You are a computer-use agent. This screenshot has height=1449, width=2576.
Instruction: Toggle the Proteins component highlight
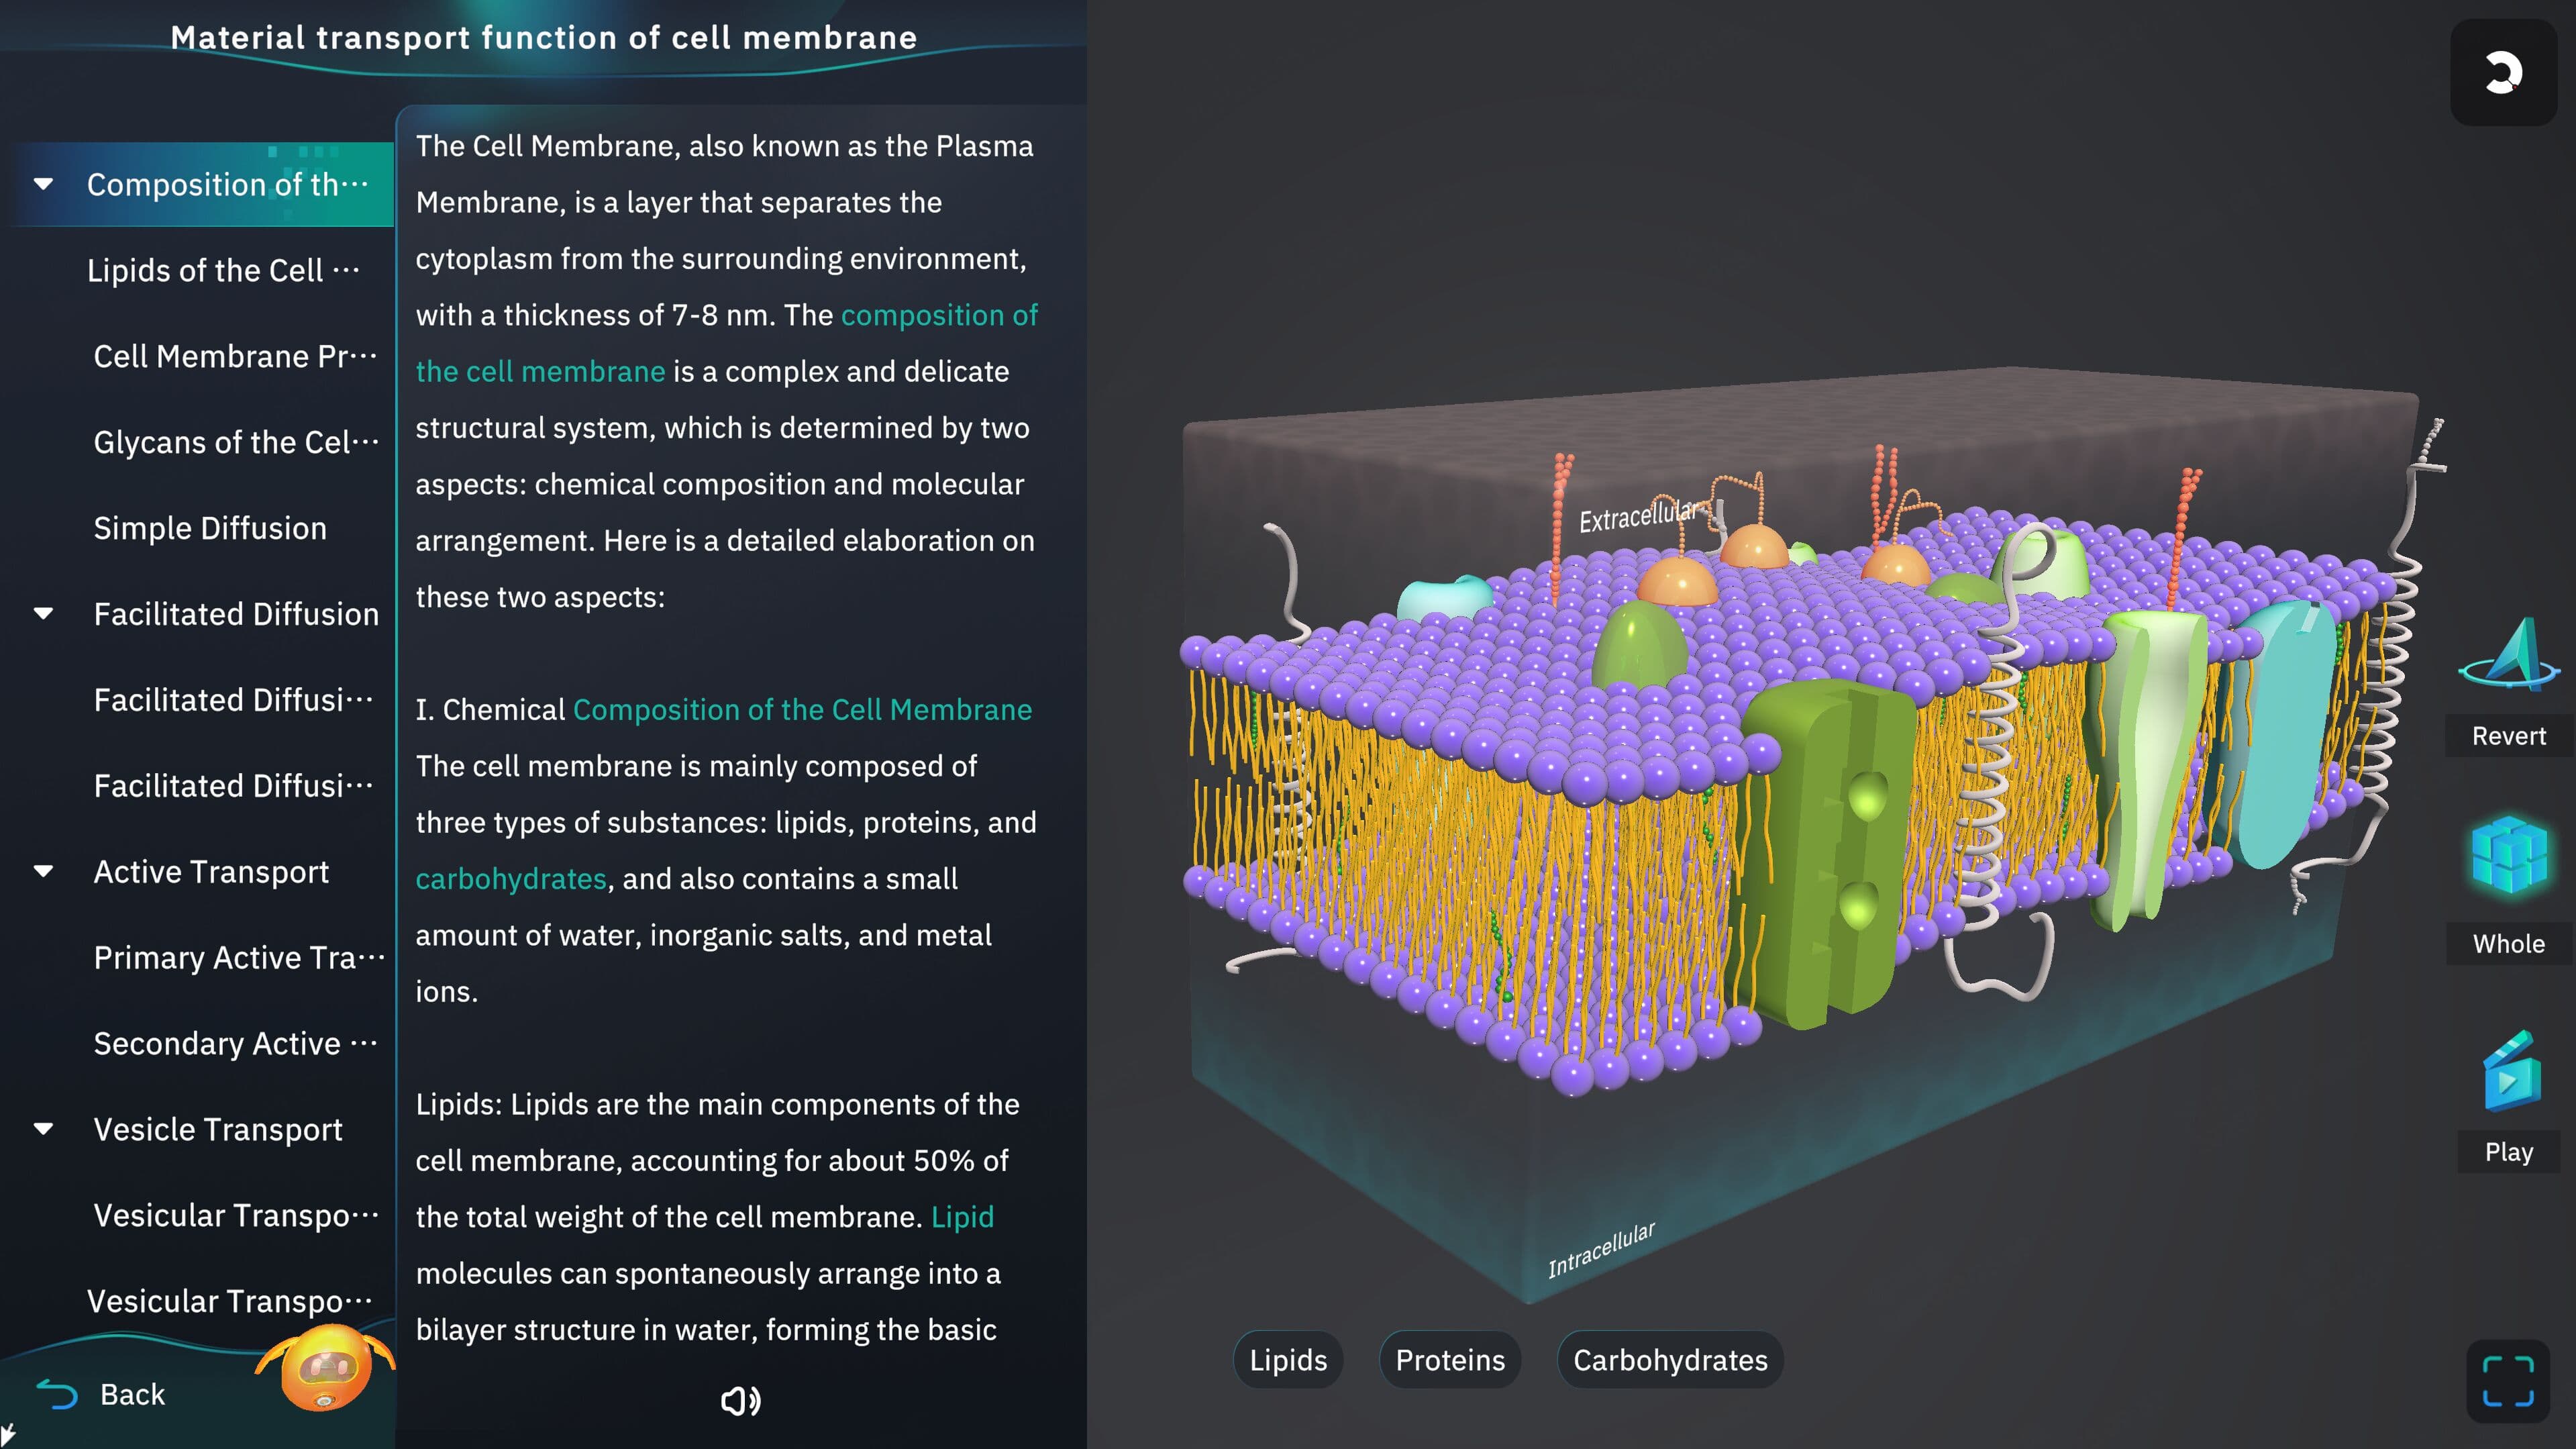pyautogui.click(x=1449, y=1360)
